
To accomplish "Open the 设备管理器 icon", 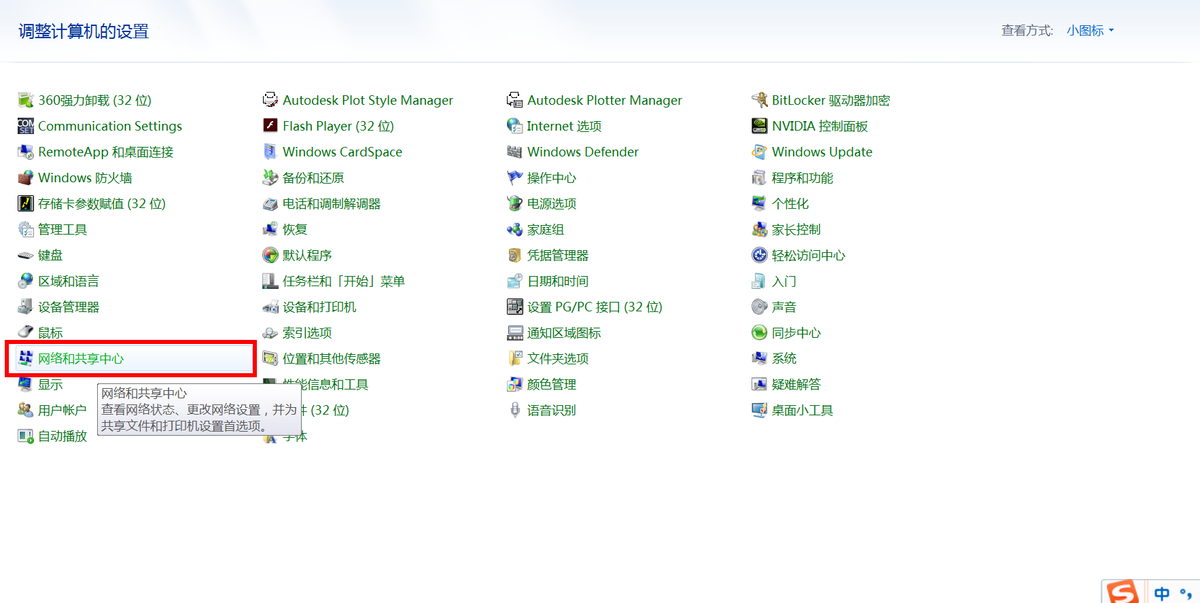I will 26,307.
